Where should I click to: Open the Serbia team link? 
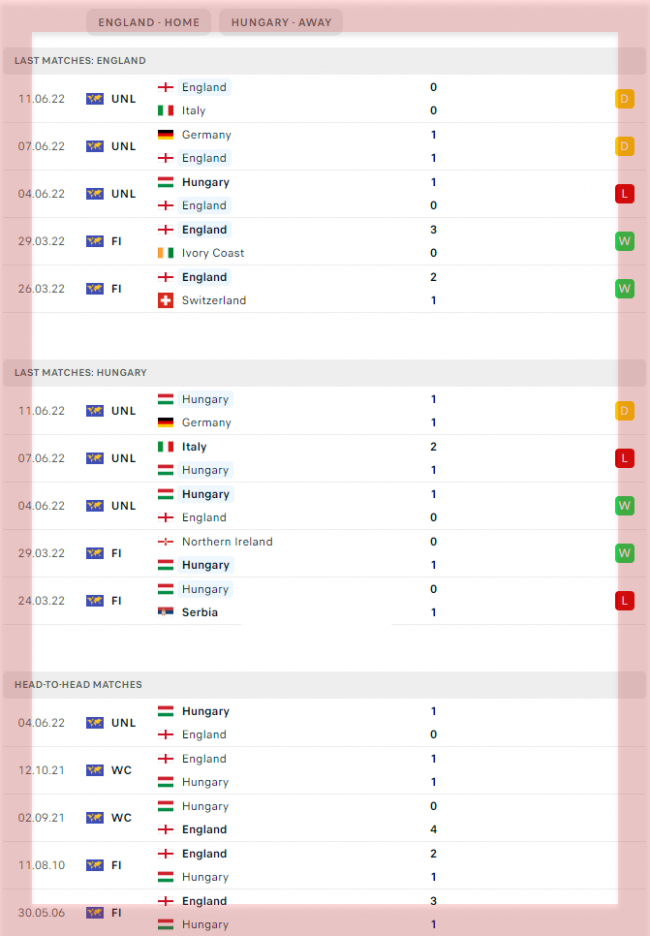[x=200, y=612]
